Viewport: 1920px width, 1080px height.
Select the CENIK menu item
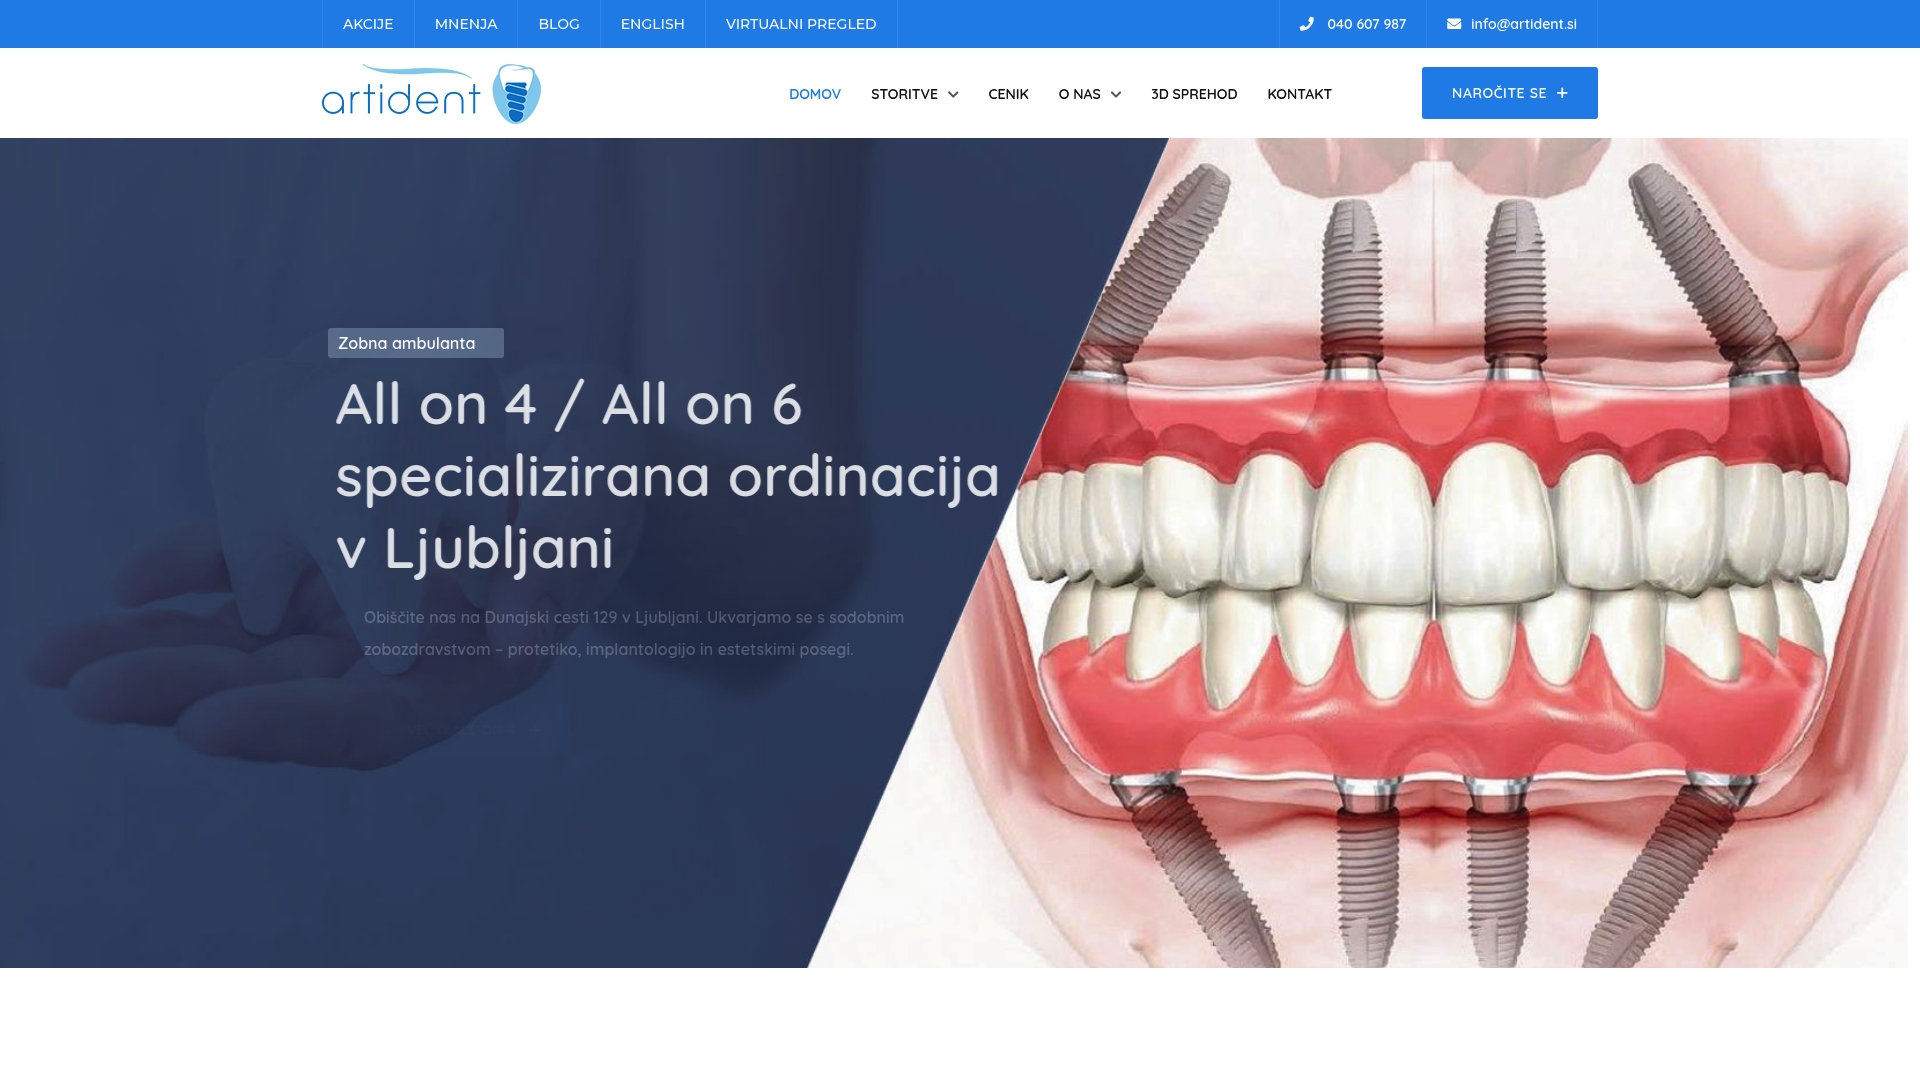coord(1007,94)
